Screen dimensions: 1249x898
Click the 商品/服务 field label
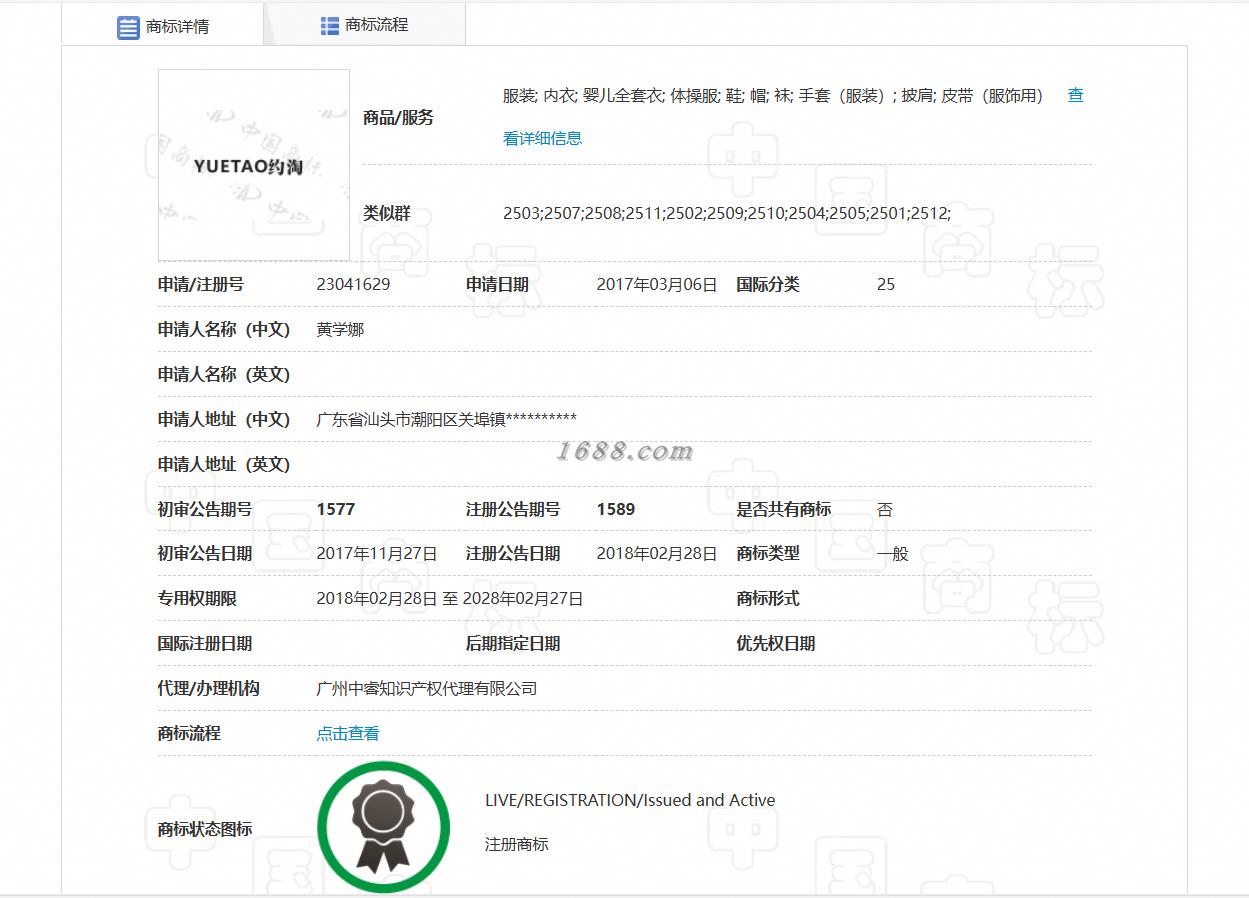coord(398,117)
